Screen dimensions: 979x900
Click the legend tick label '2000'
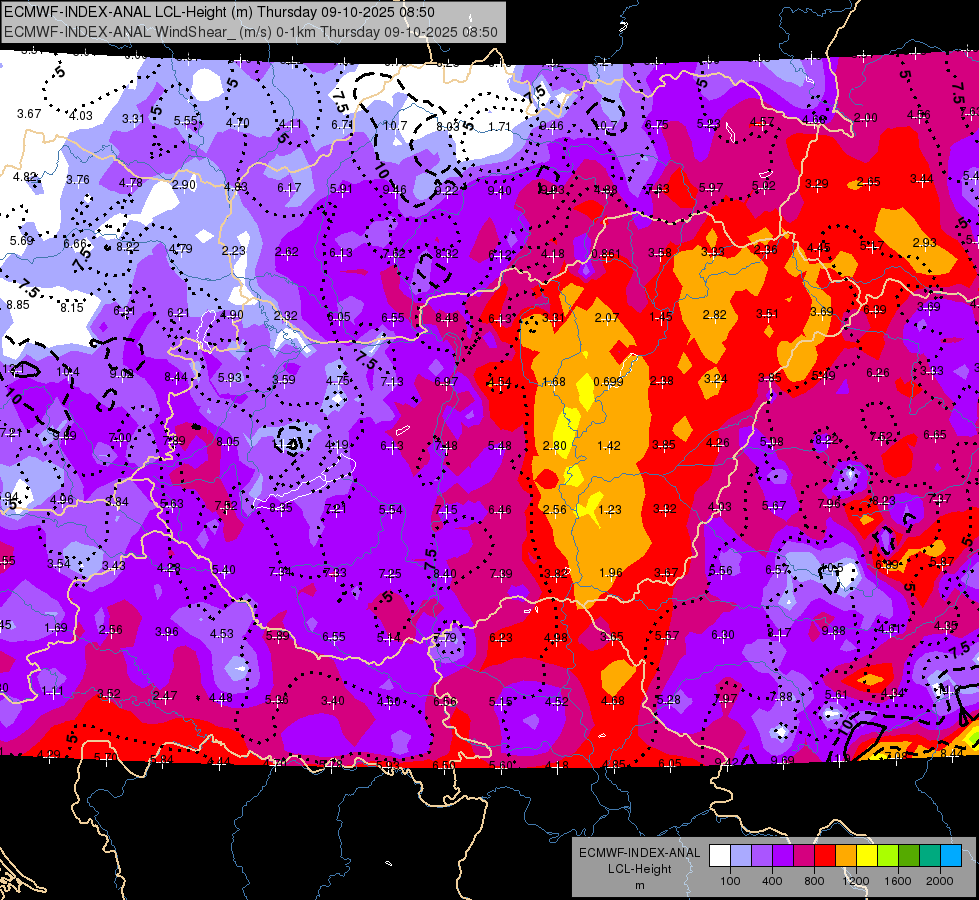[940, 881]
